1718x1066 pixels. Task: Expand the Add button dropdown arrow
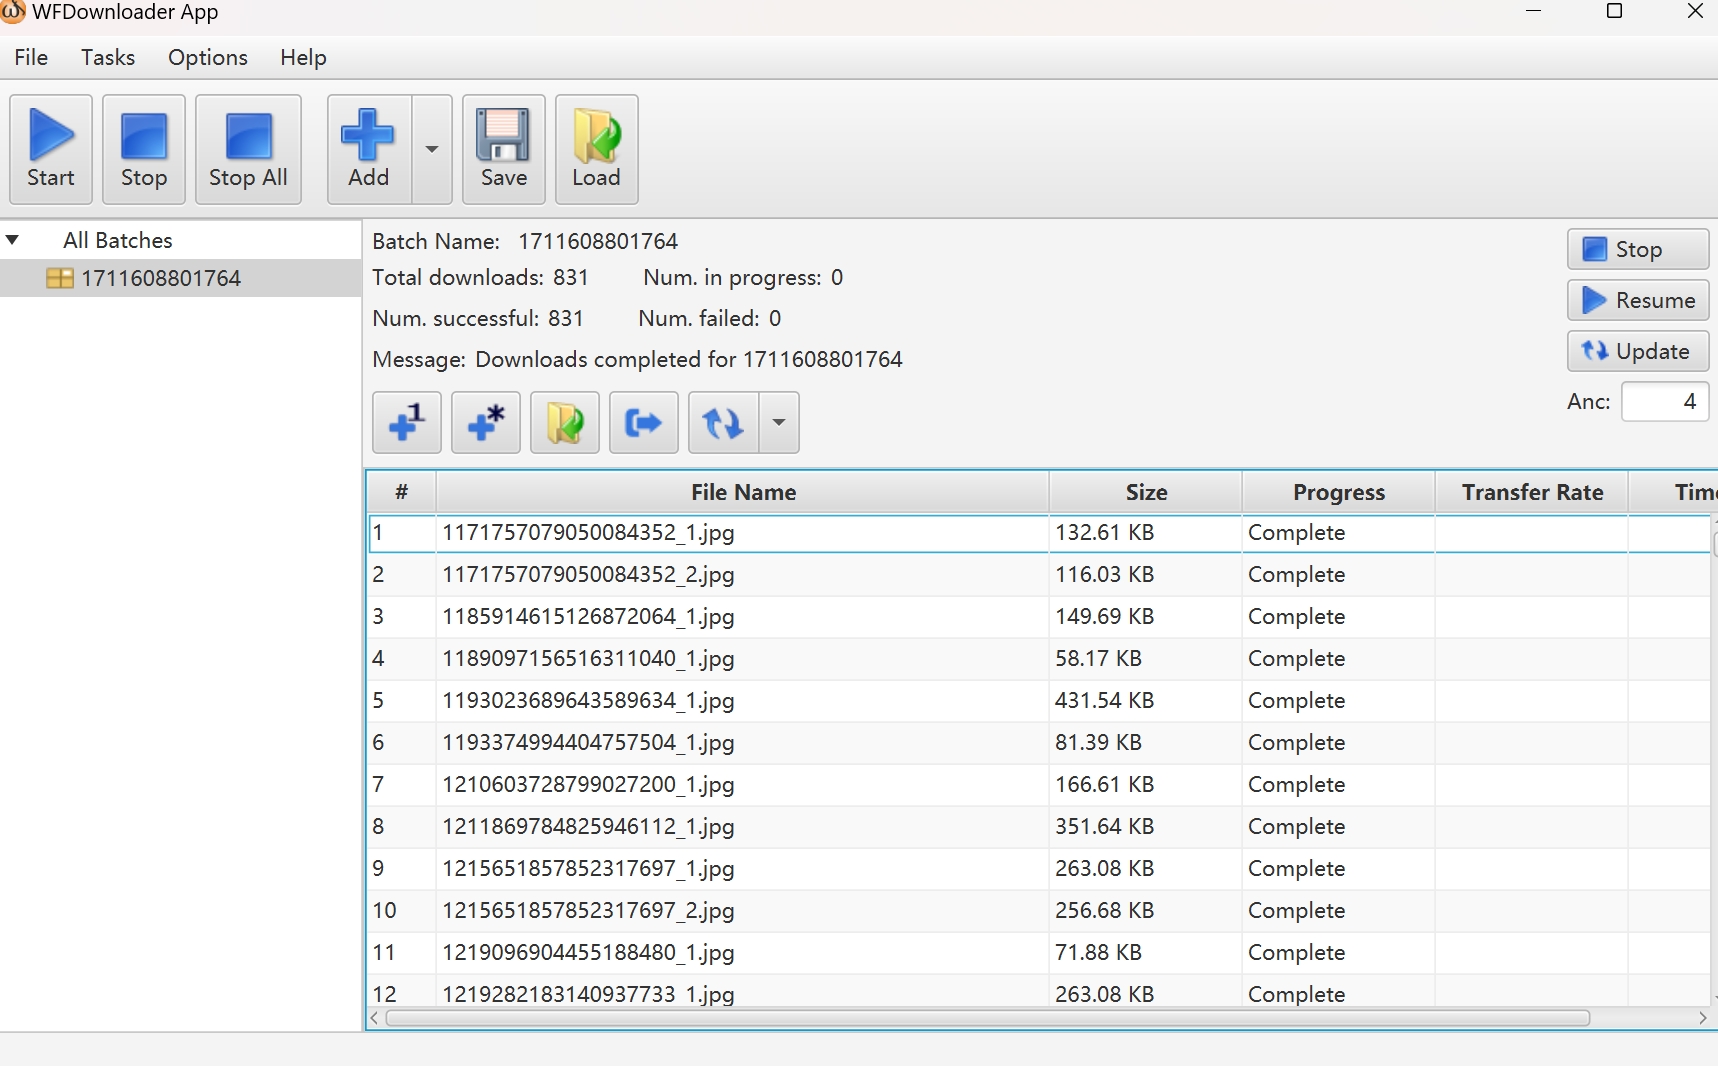pos(432,149)
